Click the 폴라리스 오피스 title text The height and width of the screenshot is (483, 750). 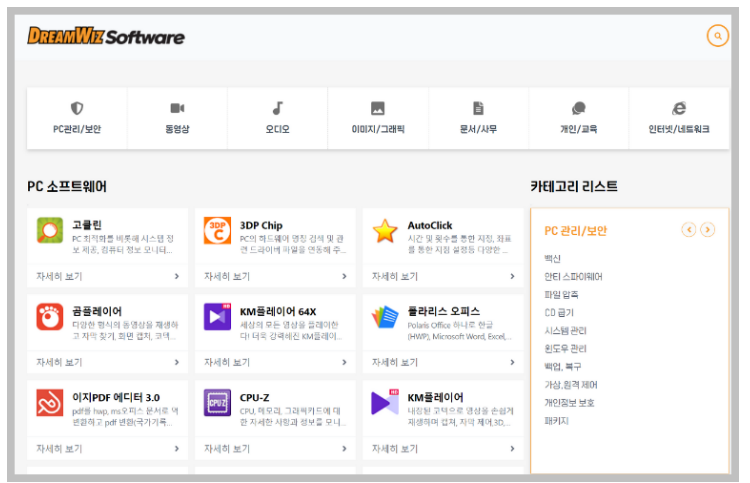coord(443,311)
